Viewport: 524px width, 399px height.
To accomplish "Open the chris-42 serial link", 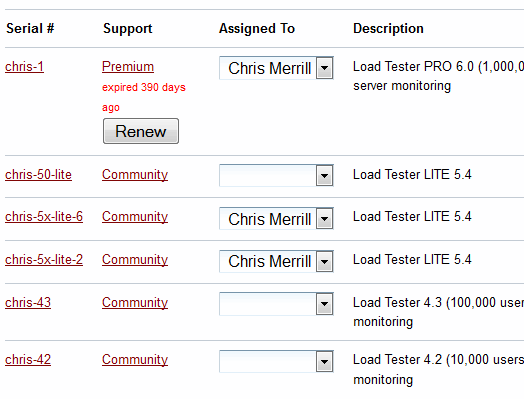I will (28, 360).
